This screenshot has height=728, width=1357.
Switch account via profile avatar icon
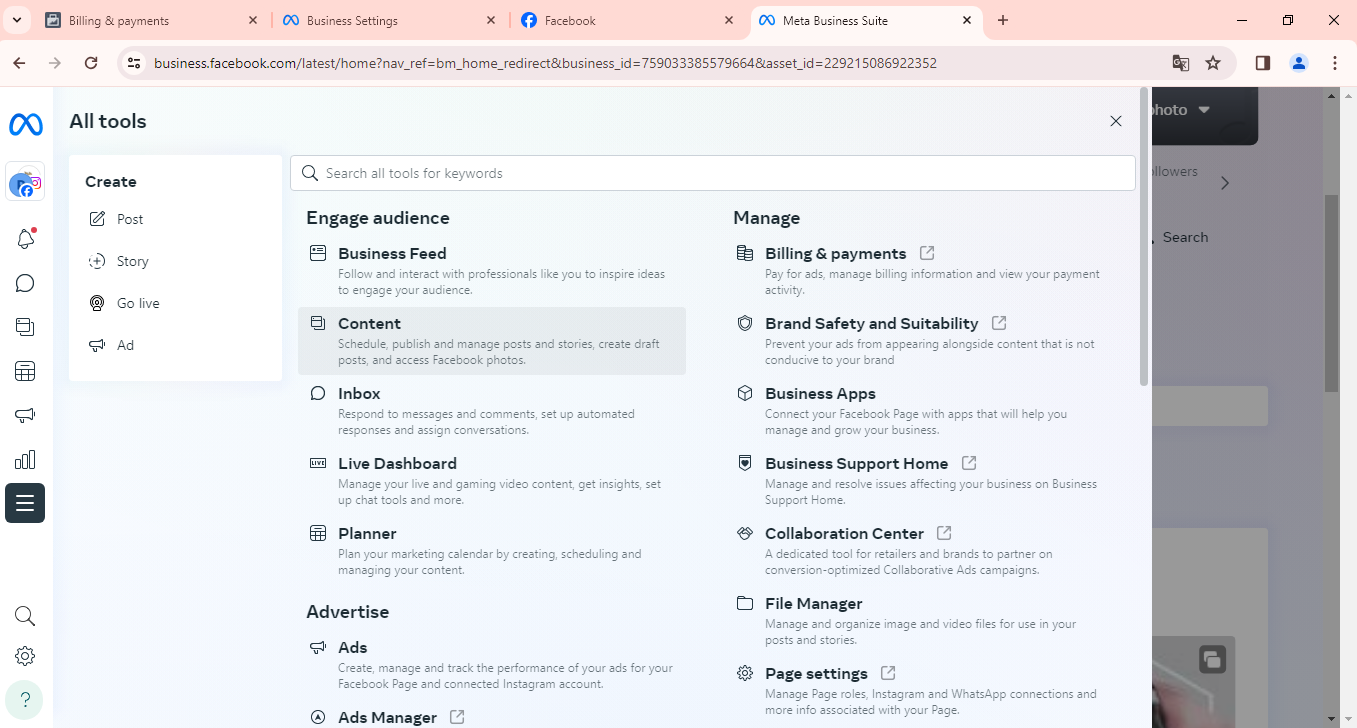tap(25, 182)
